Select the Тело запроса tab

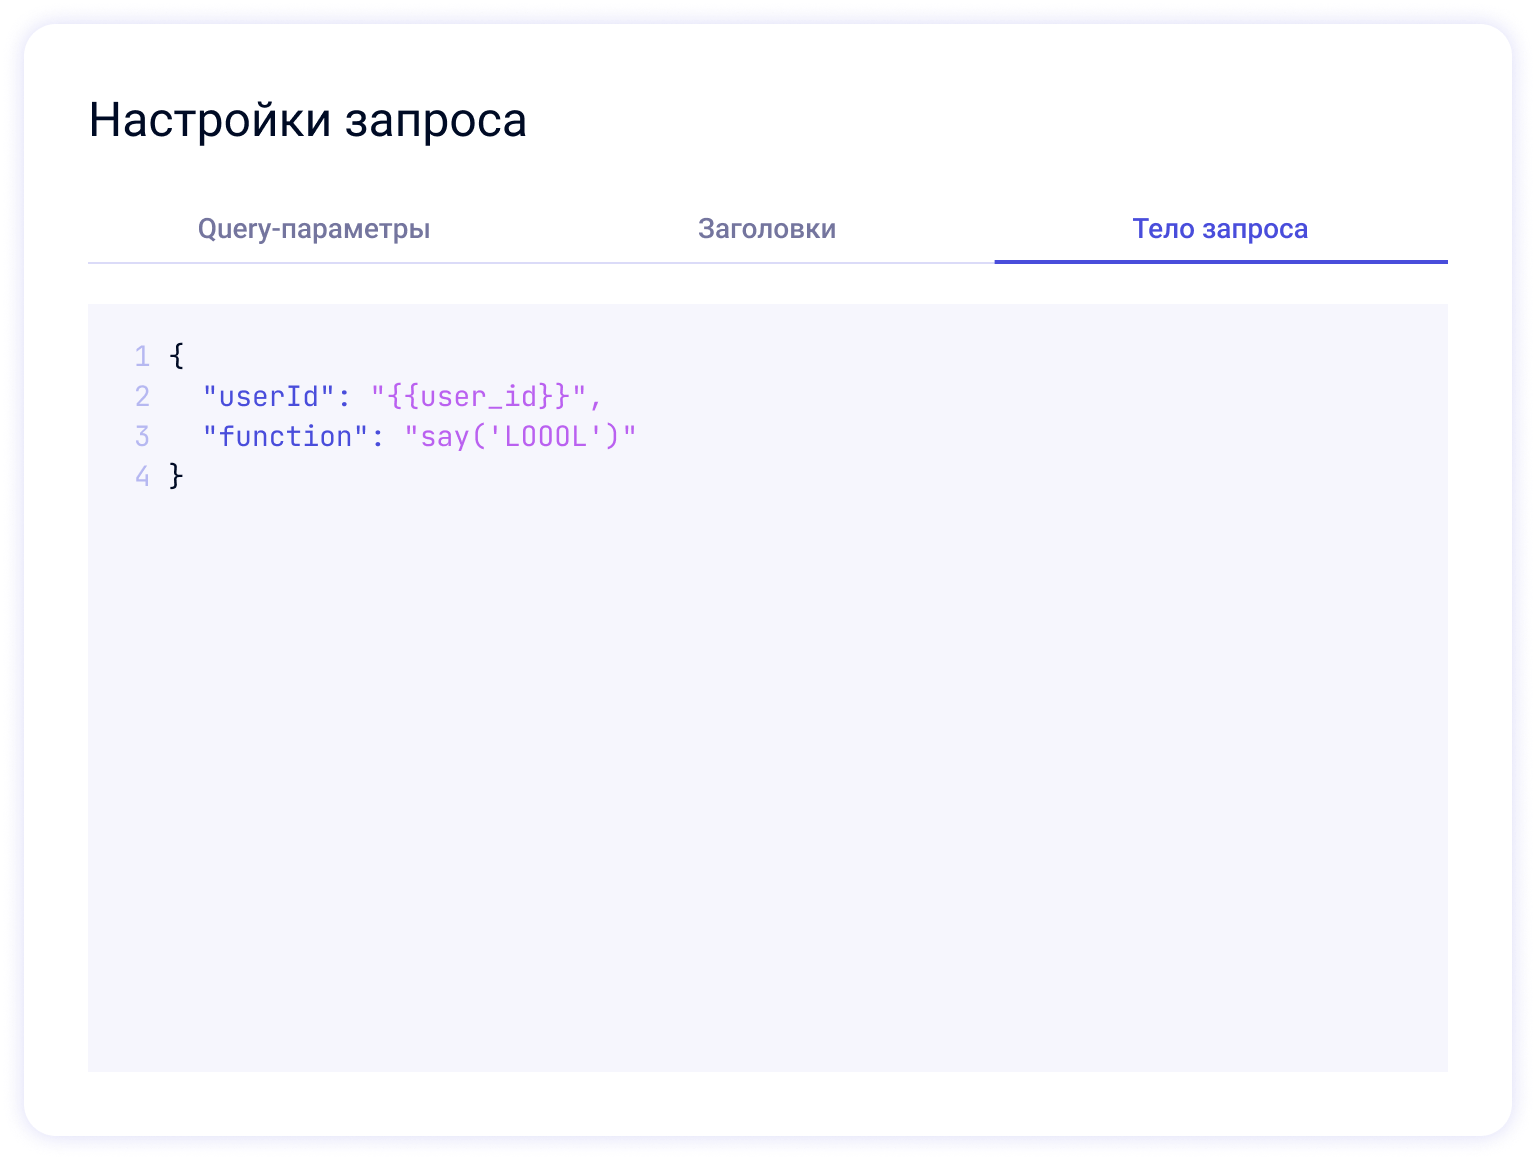pos(1220,229)
